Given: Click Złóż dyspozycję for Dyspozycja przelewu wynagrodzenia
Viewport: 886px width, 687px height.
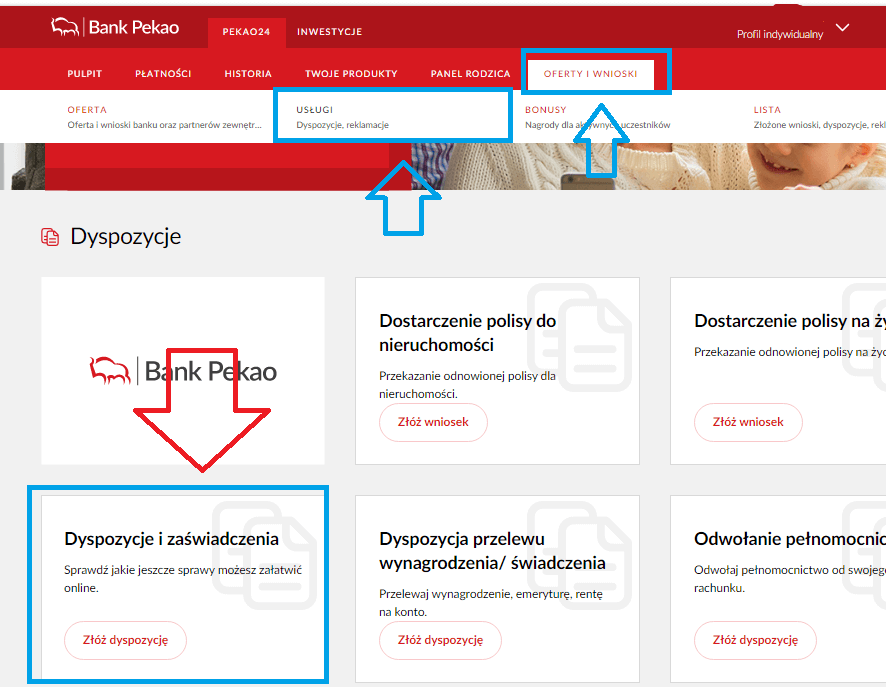Looking at the screenshot, I should click(x=440, y=640).
